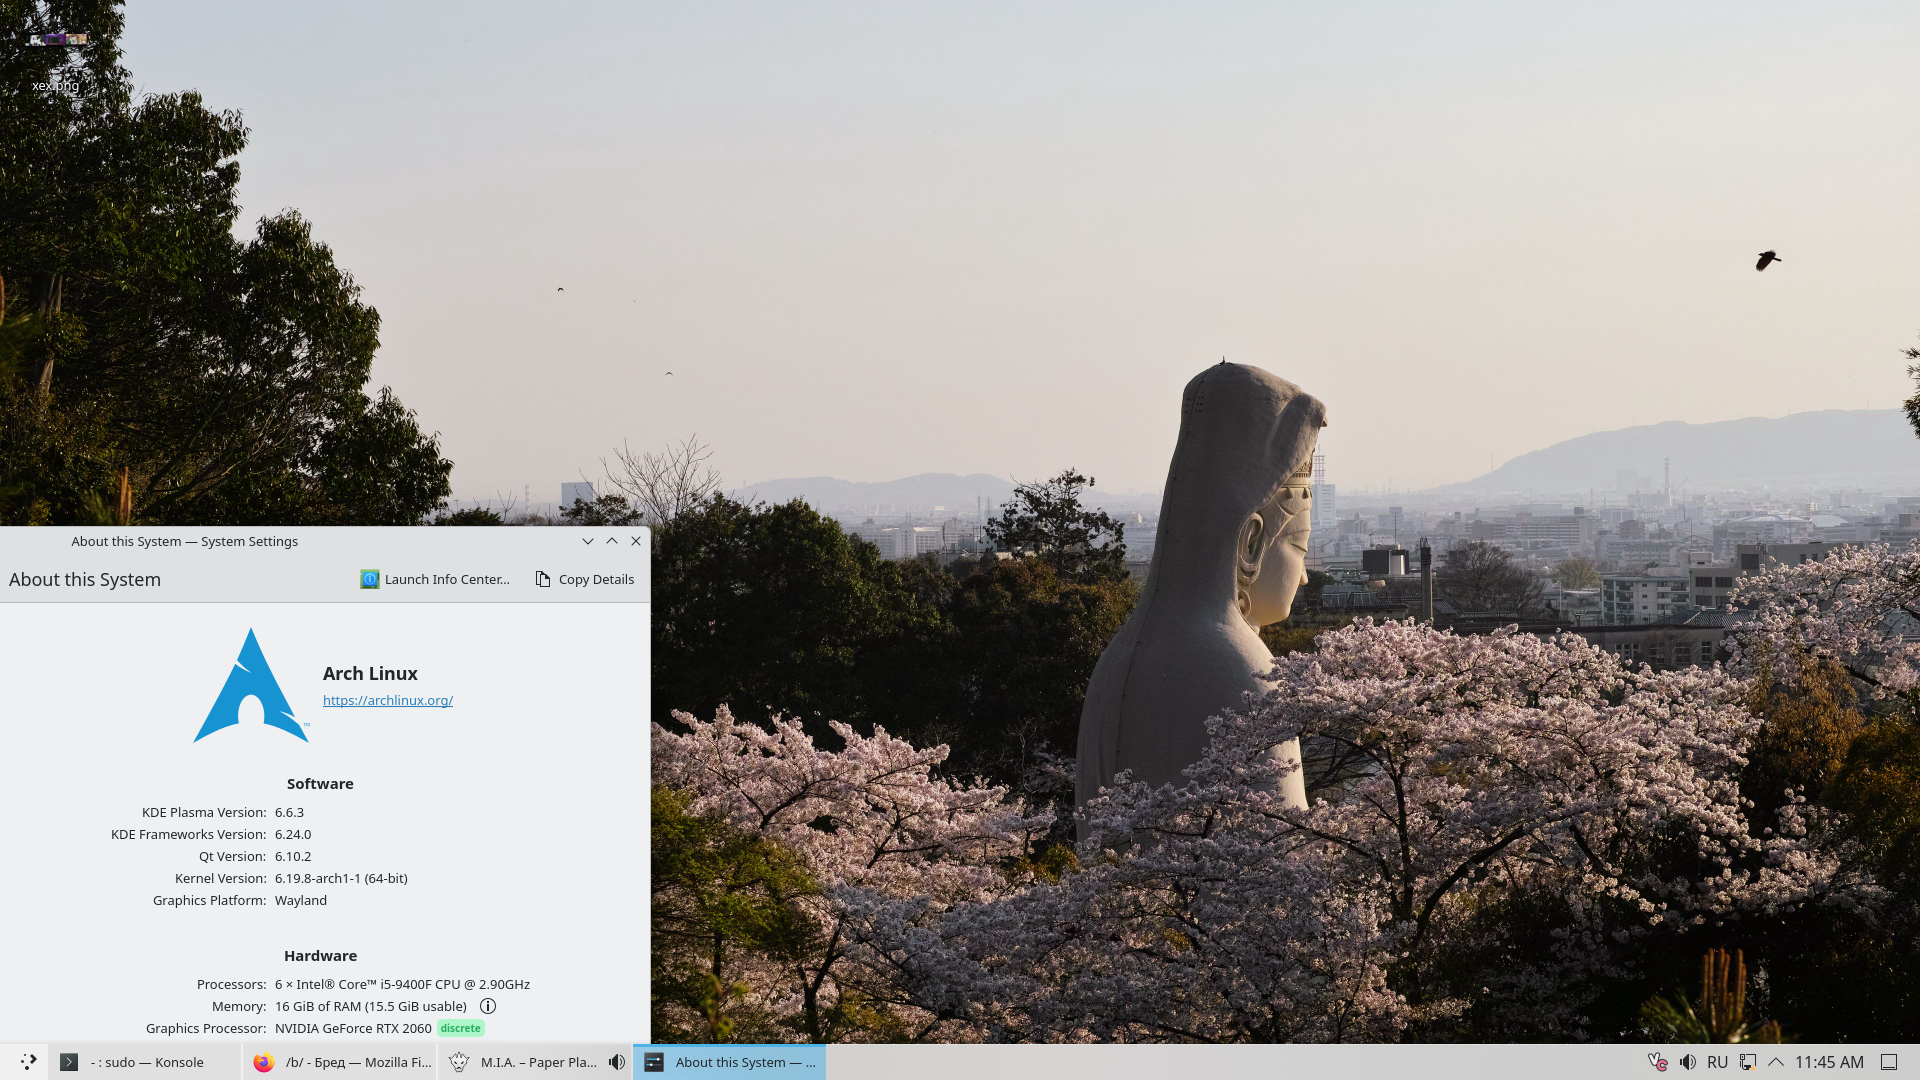
Task: Click the memory info circle icon
Action: point(488,1006)
